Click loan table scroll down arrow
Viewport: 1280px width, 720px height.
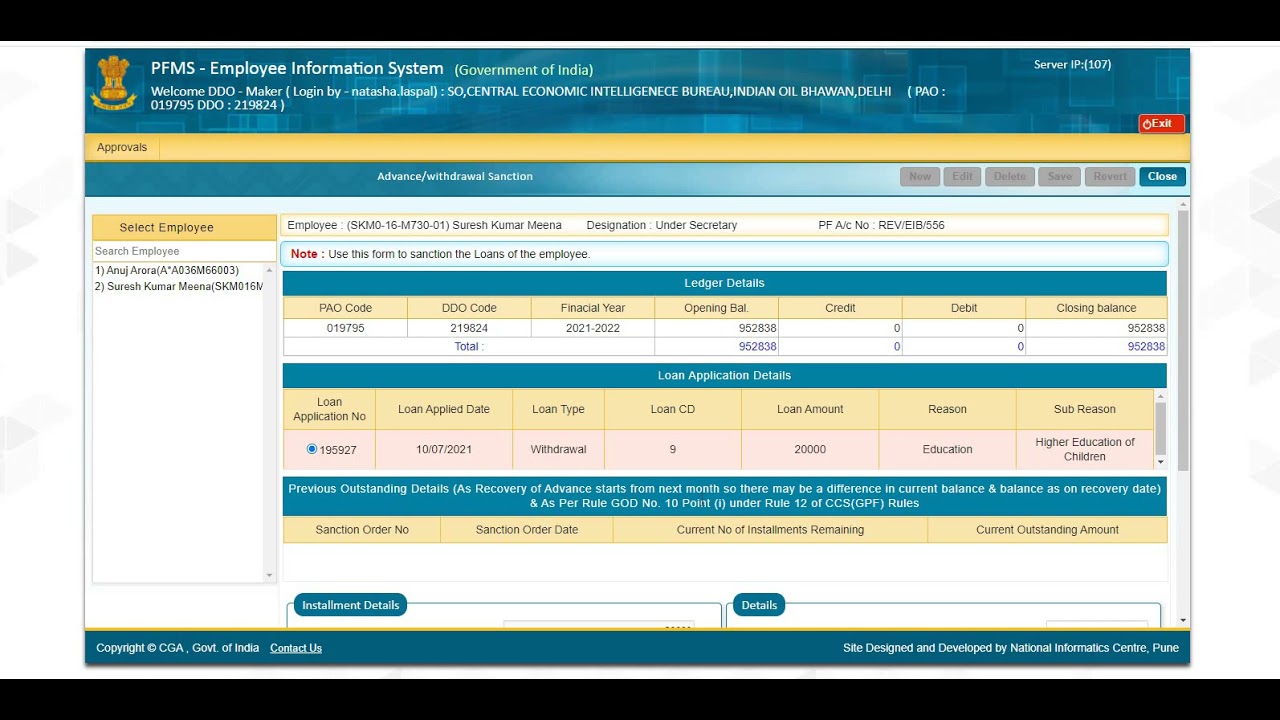[x=1160, y=462]
